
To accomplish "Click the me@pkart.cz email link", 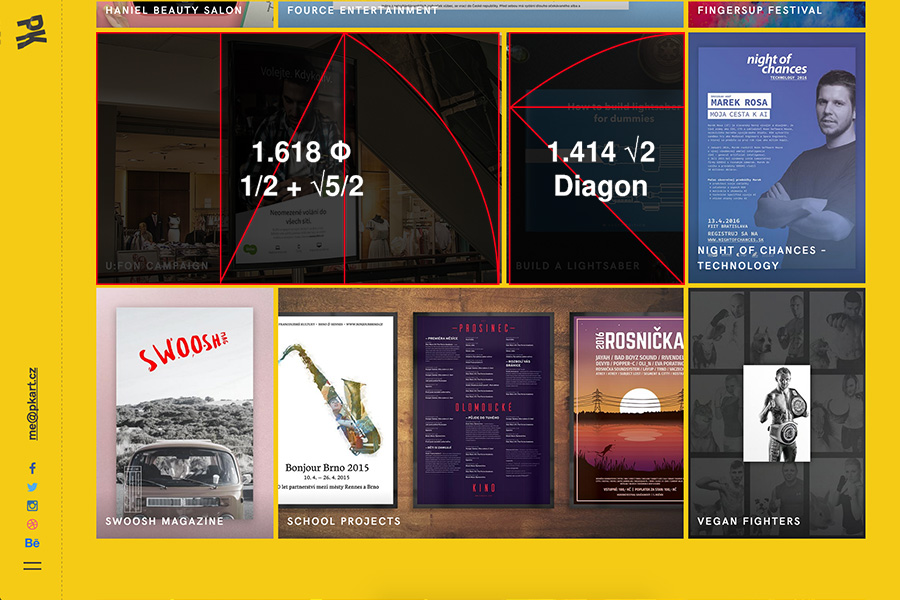I will click(x=33, y=404).
